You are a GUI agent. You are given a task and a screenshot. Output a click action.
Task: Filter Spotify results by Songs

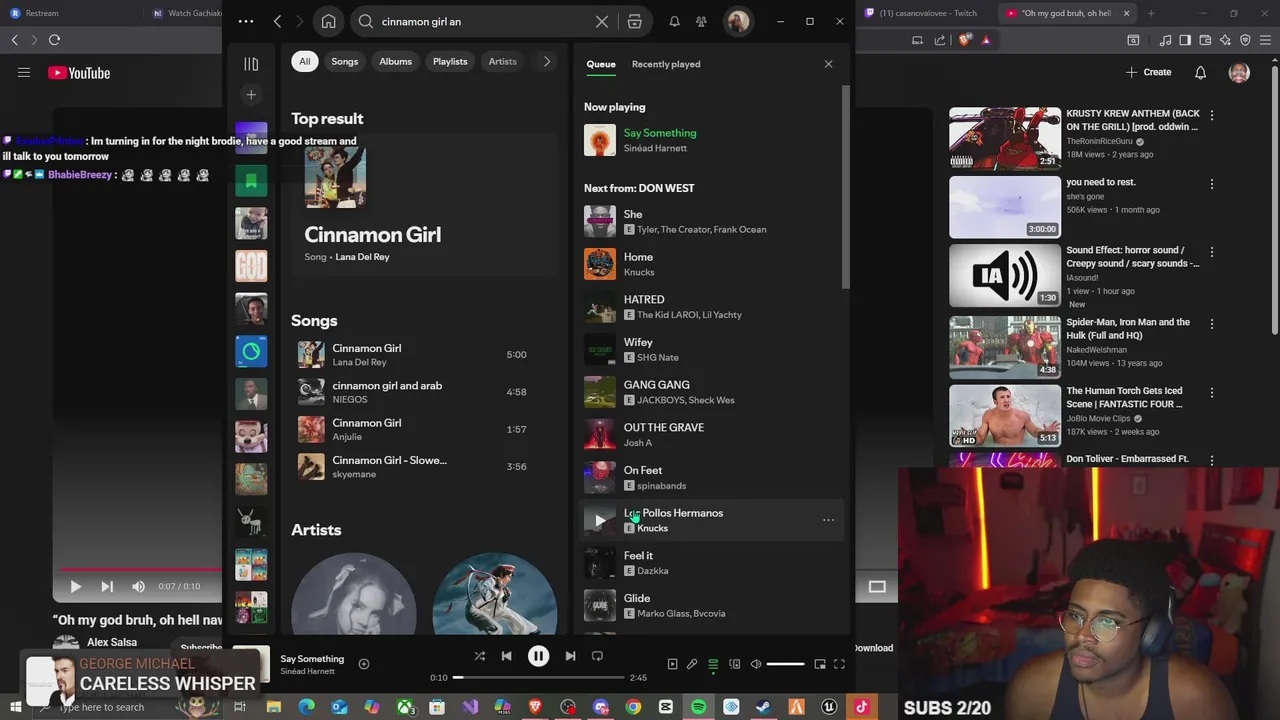(344, 62)
